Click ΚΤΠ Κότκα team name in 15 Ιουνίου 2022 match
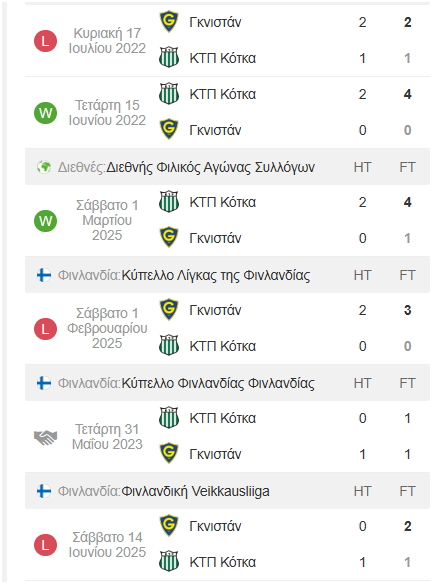This screenshot has height=584, width=436. [x=223, y=94]
